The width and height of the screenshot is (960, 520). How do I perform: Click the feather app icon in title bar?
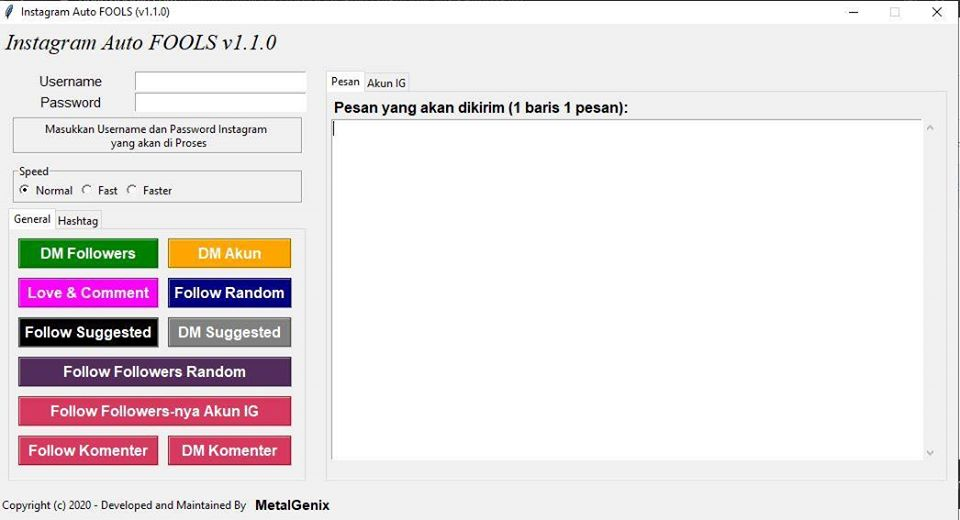[x=9, y=12]
